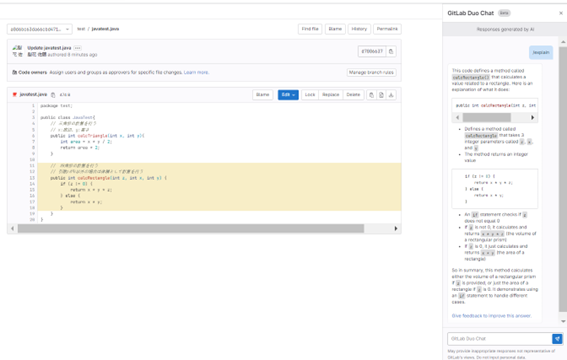This screenshot has width=567, height=360.
Task: Close the GitLab Duo Chat panel
Action: tap(561, 13)
